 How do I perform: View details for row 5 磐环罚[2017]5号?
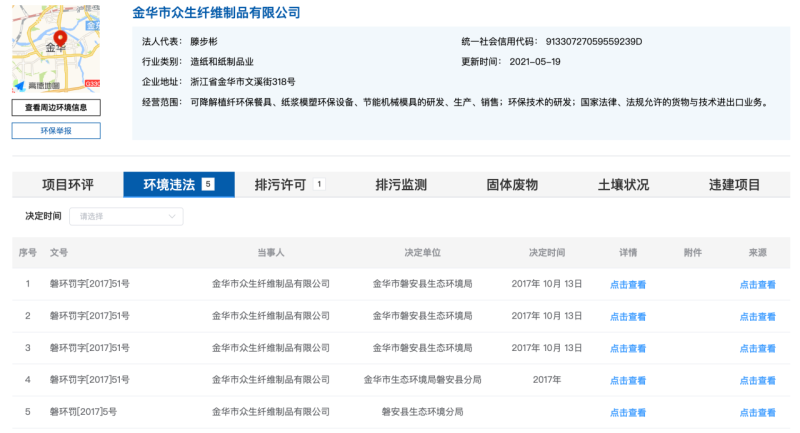(x=628, y=412)
